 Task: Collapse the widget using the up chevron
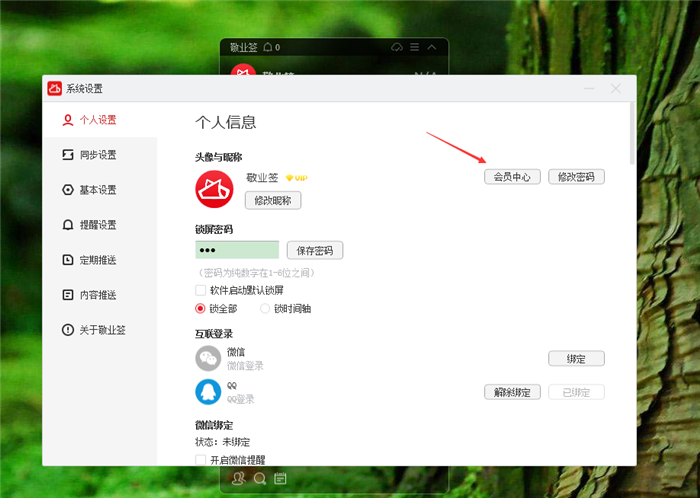tap(432, 47)
